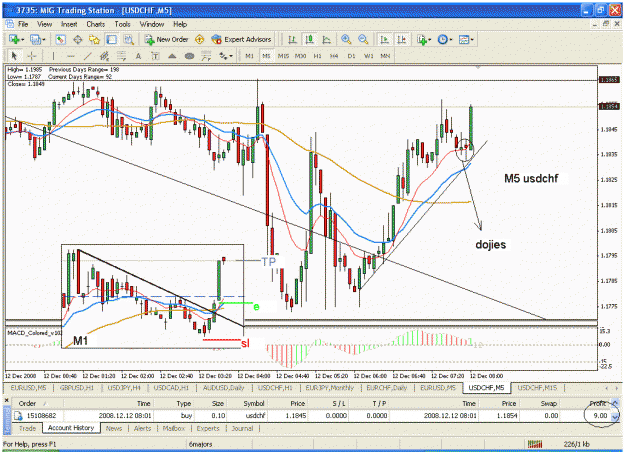Open the Help menu

click(x=180, y=24)
